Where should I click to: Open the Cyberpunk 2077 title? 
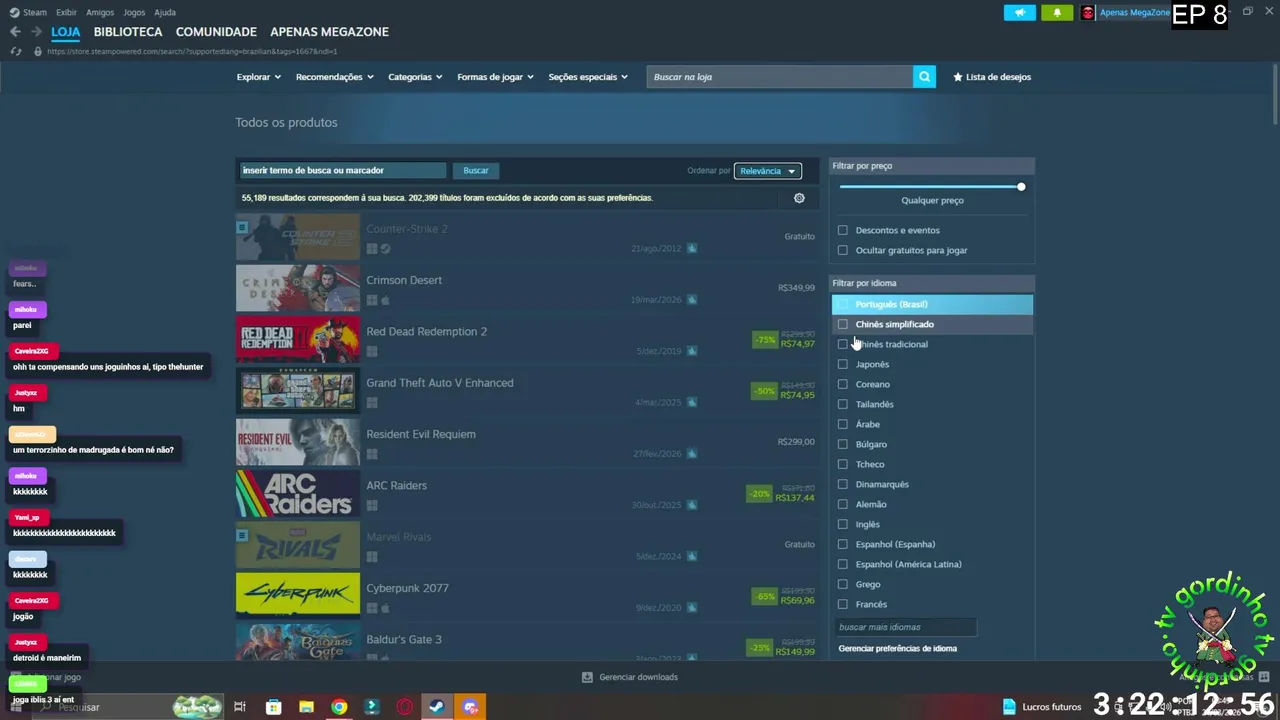click(x=407, y=588)
